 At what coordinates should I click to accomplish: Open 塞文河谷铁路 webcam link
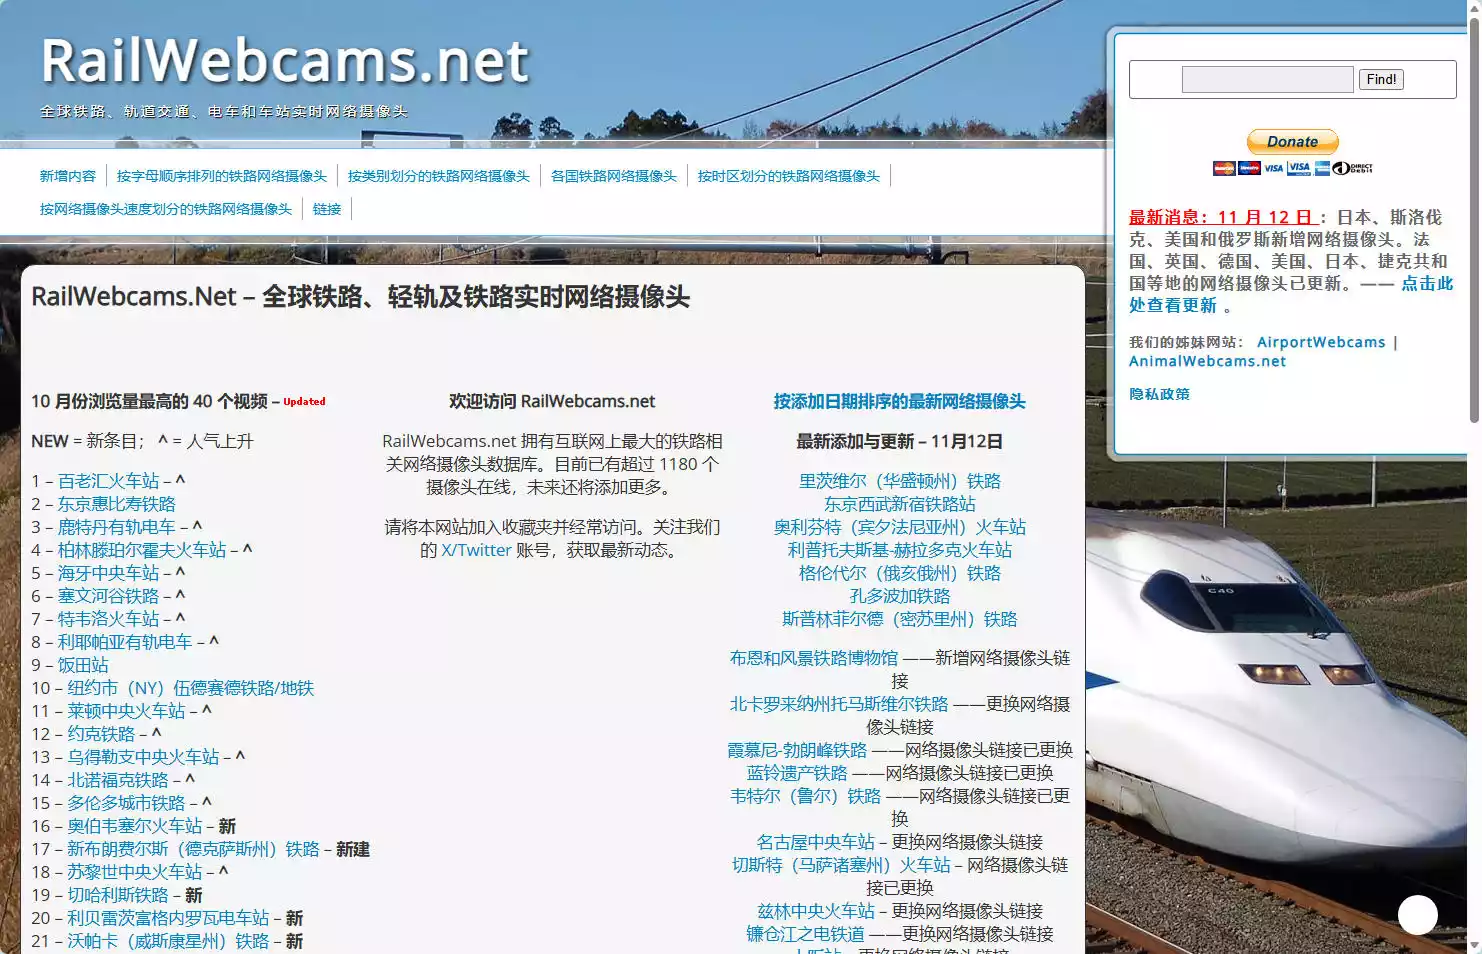pyautogui.click(x=108, y=596)
